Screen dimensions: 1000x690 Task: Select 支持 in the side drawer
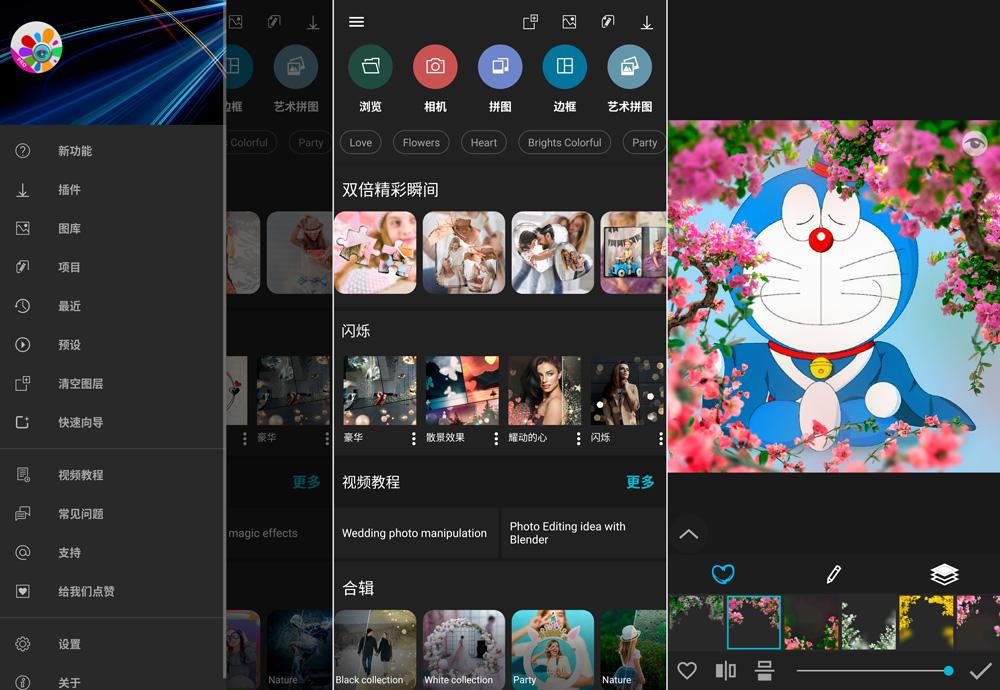click(112, 553)
